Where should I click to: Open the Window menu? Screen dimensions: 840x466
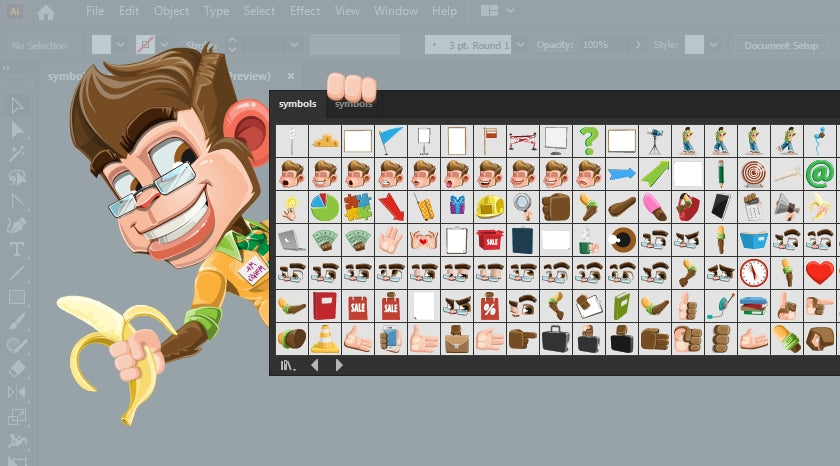[x=395, y=11]
